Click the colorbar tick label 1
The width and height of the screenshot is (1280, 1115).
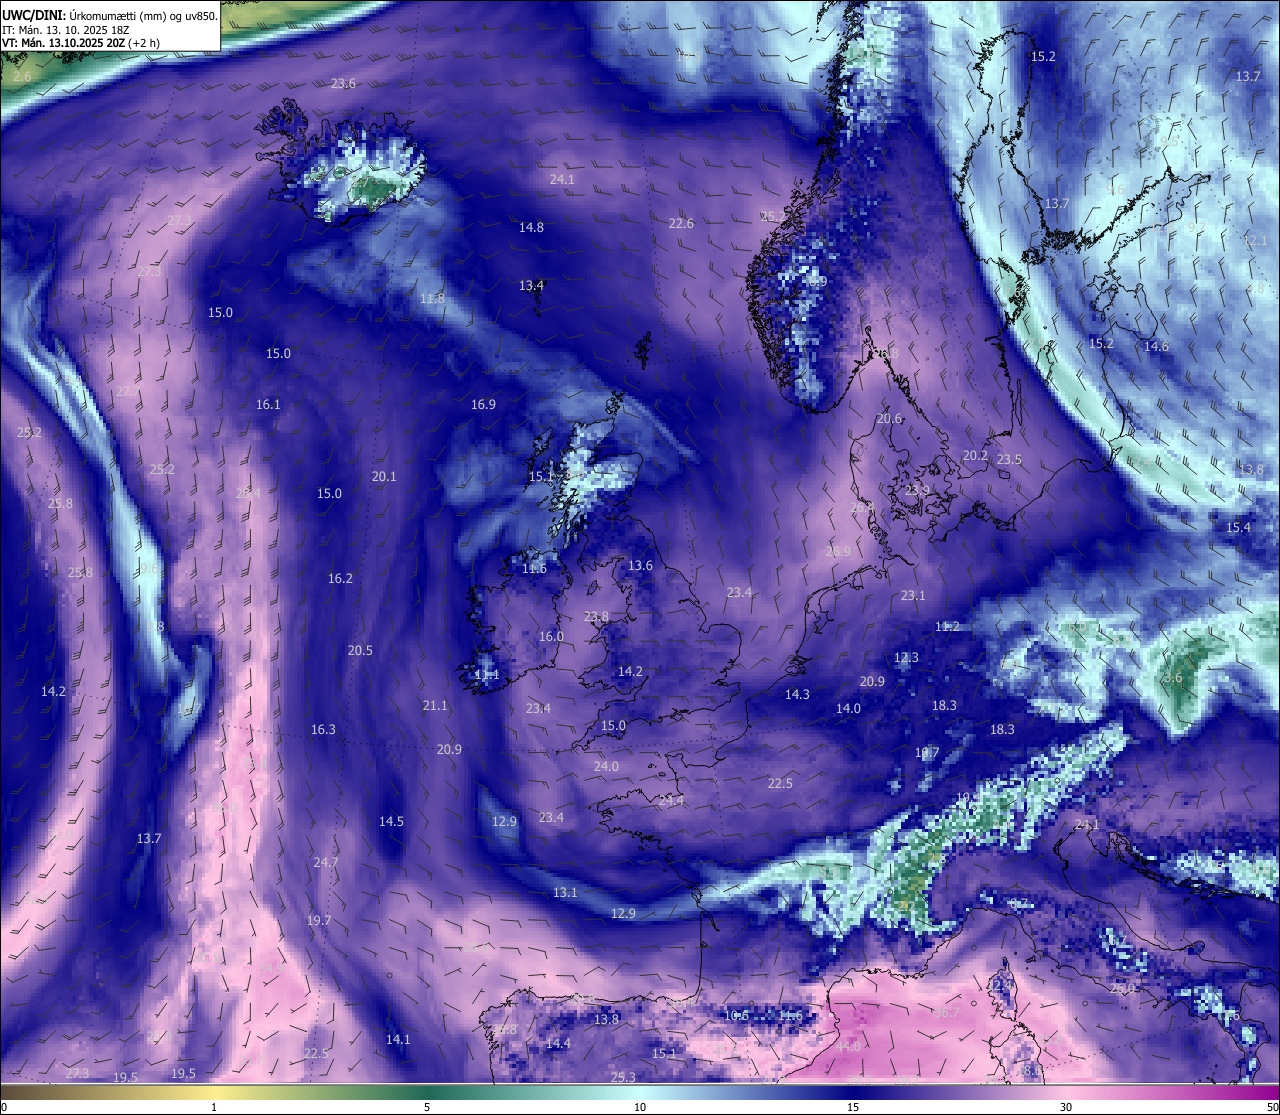(214, 1107)
